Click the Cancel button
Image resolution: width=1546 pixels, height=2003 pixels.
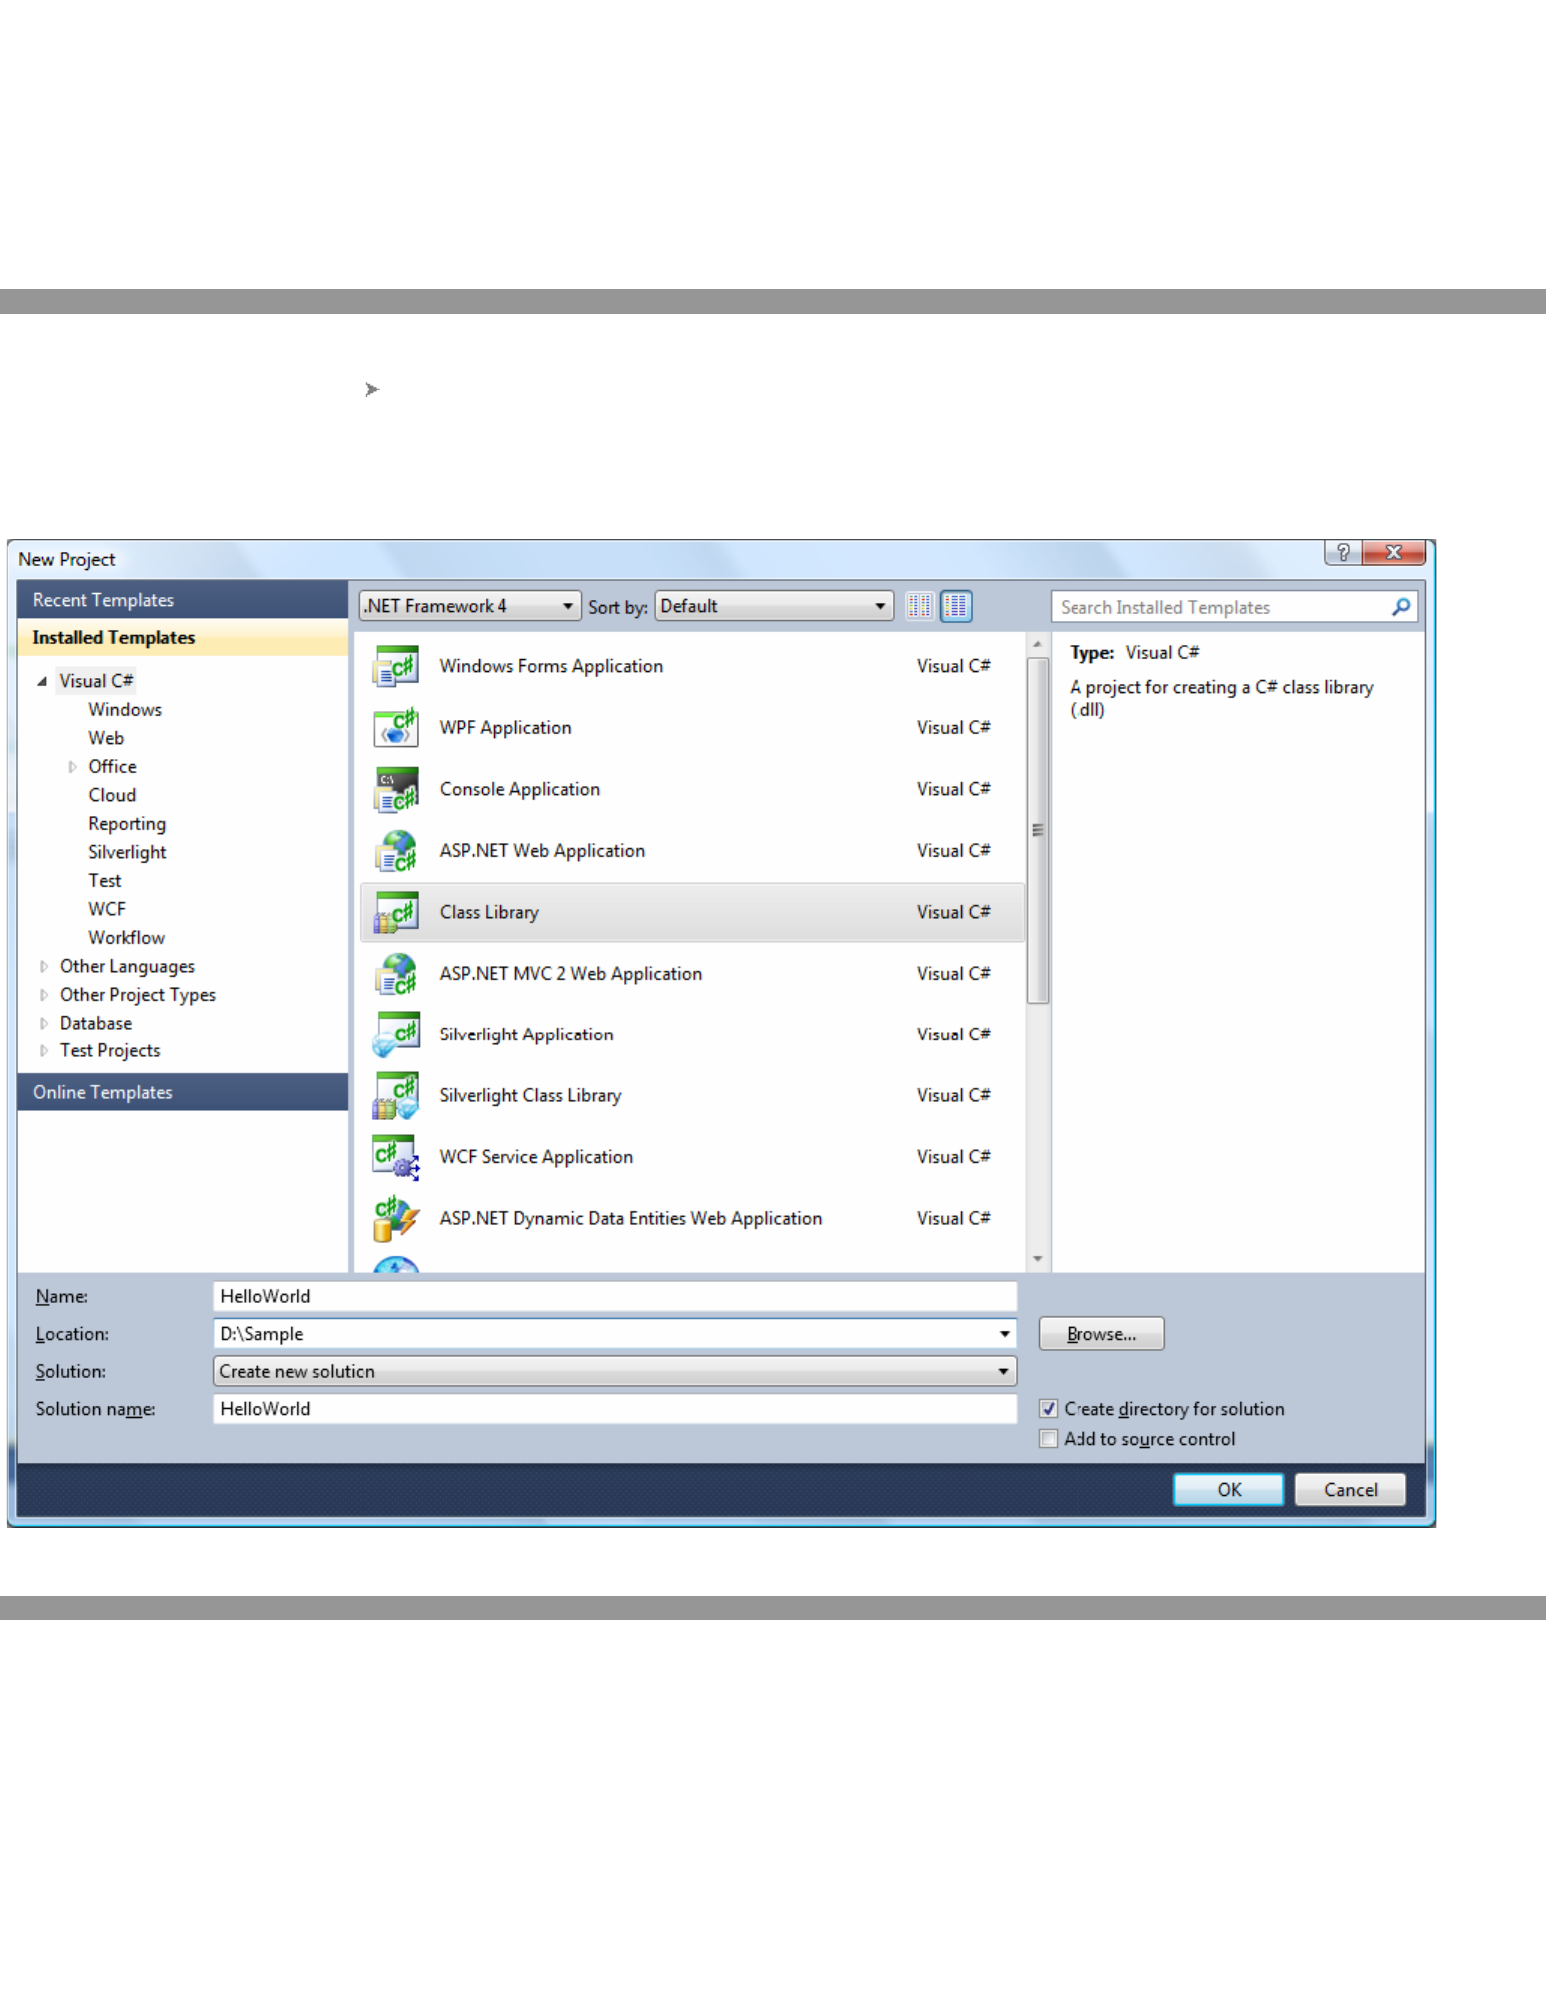(x=1350, y=1490)
